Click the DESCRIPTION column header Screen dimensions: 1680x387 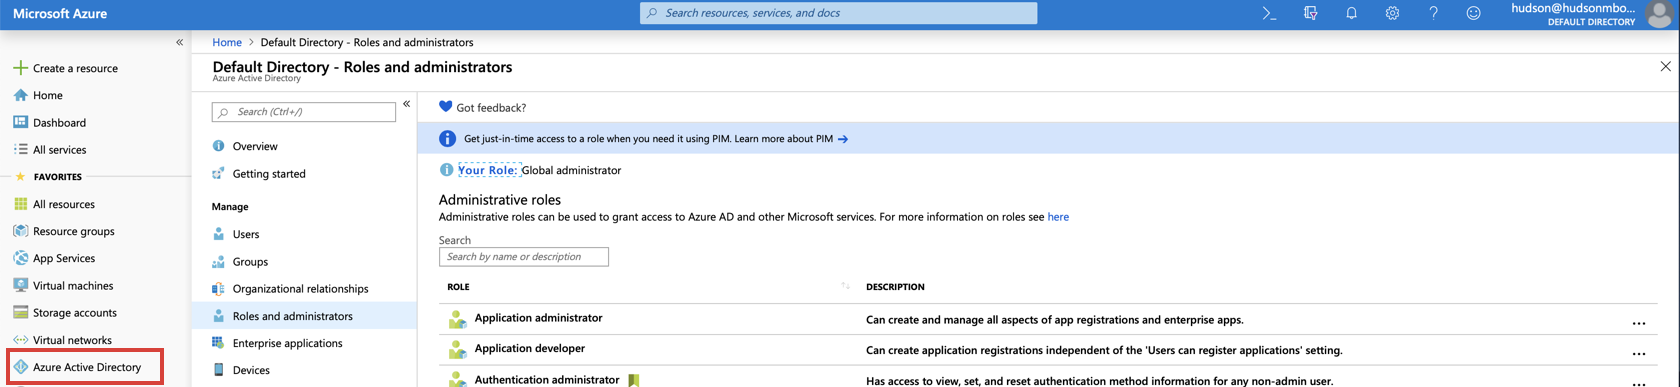(x=895, y=287)
